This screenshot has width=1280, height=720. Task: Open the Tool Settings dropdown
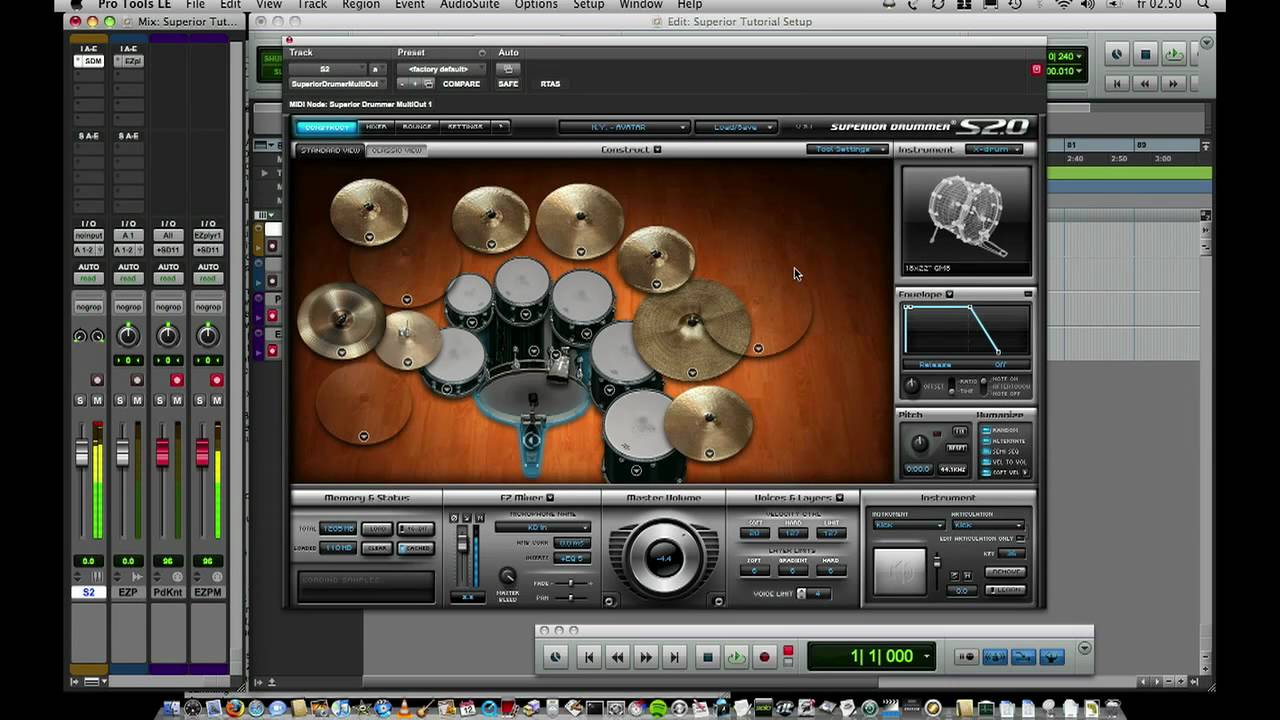[x=847, y=149]
